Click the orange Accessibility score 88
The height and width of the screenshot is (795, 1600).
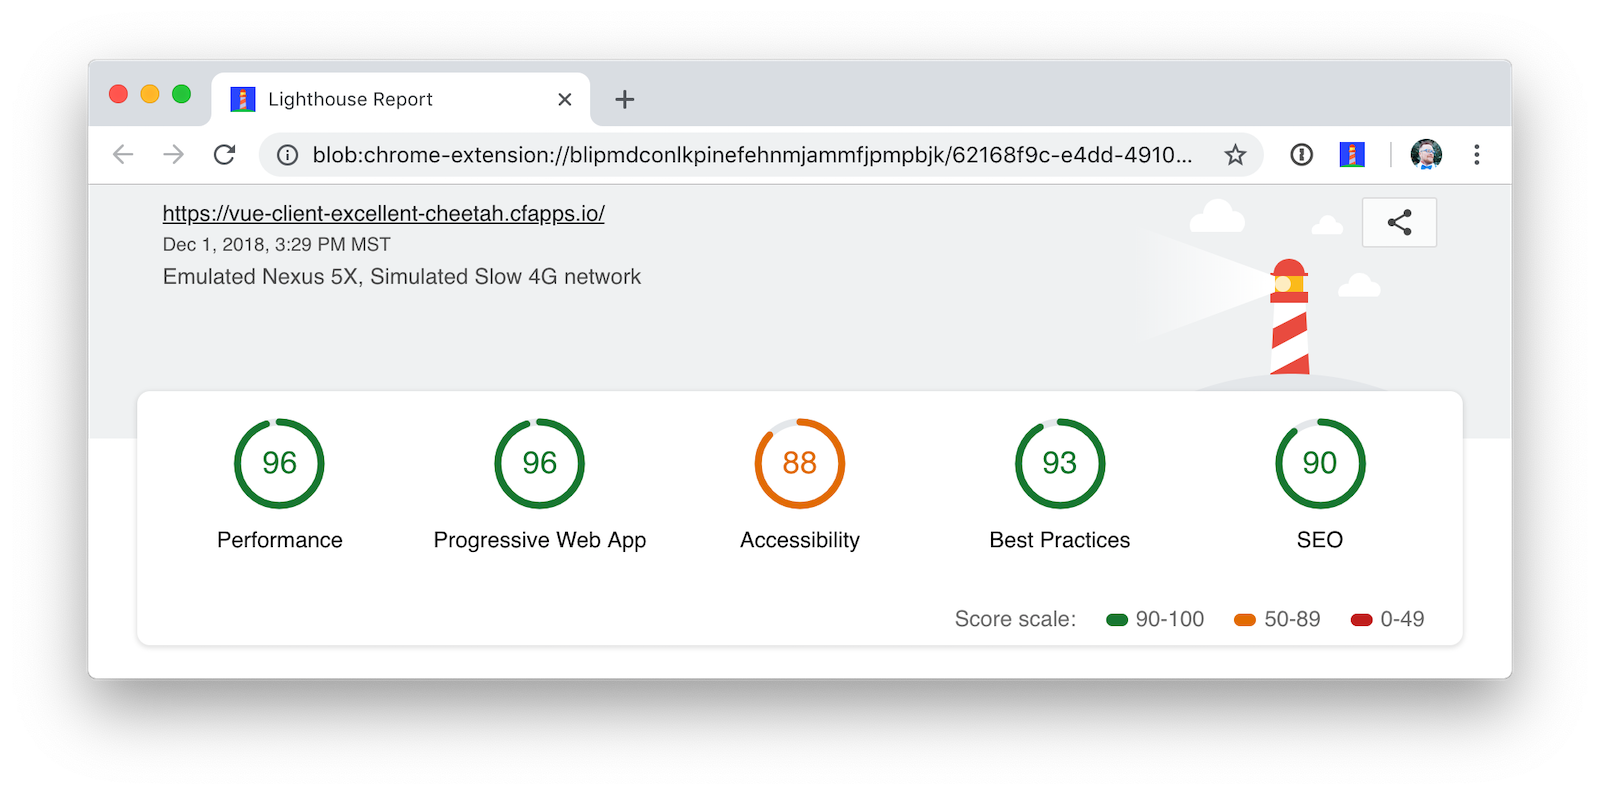[799, 464]
